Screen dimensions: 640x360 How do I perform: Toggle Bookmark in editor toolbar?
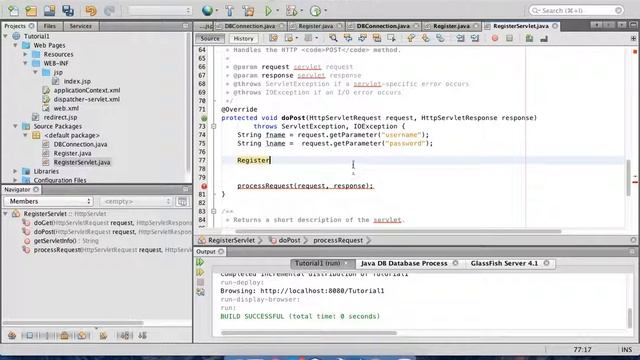pyautogui.click(x=440, y=38)
